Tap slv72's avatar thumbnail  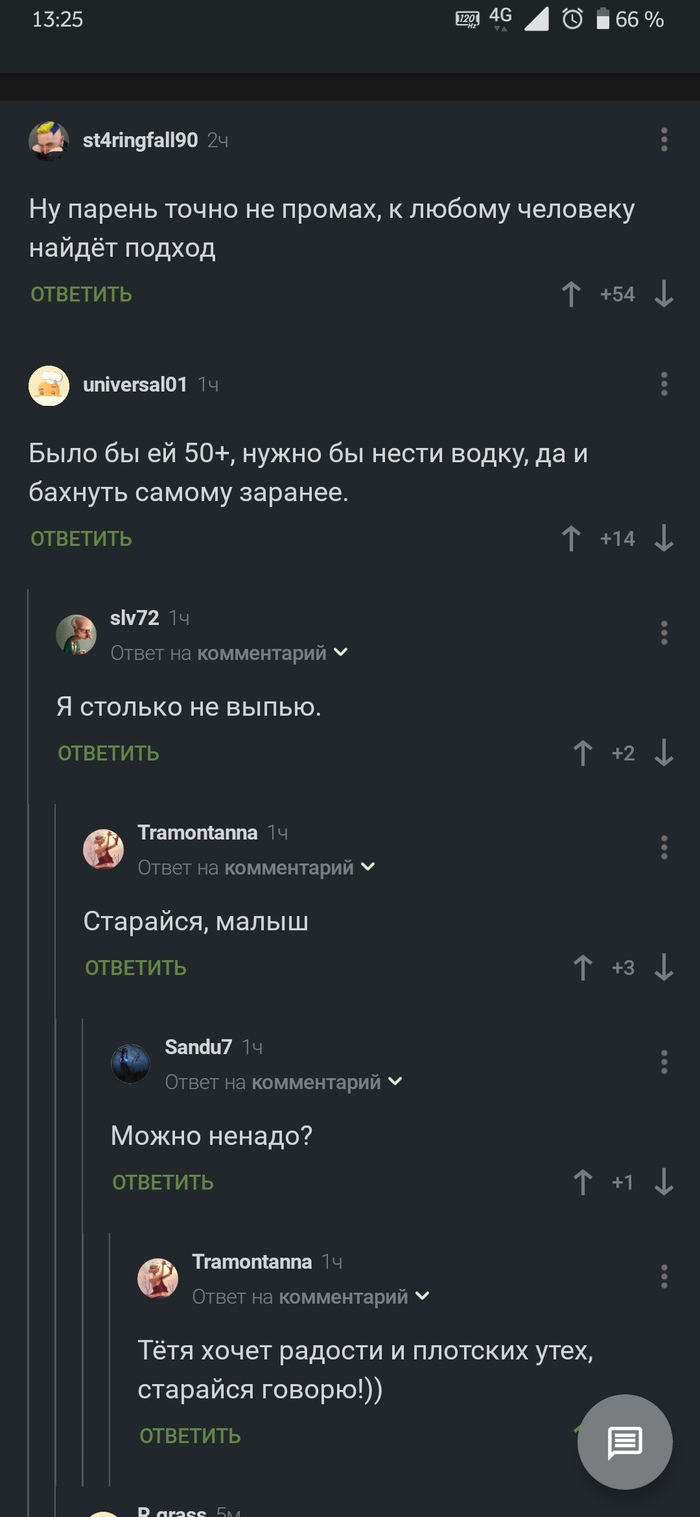click(x=76, y=634)
